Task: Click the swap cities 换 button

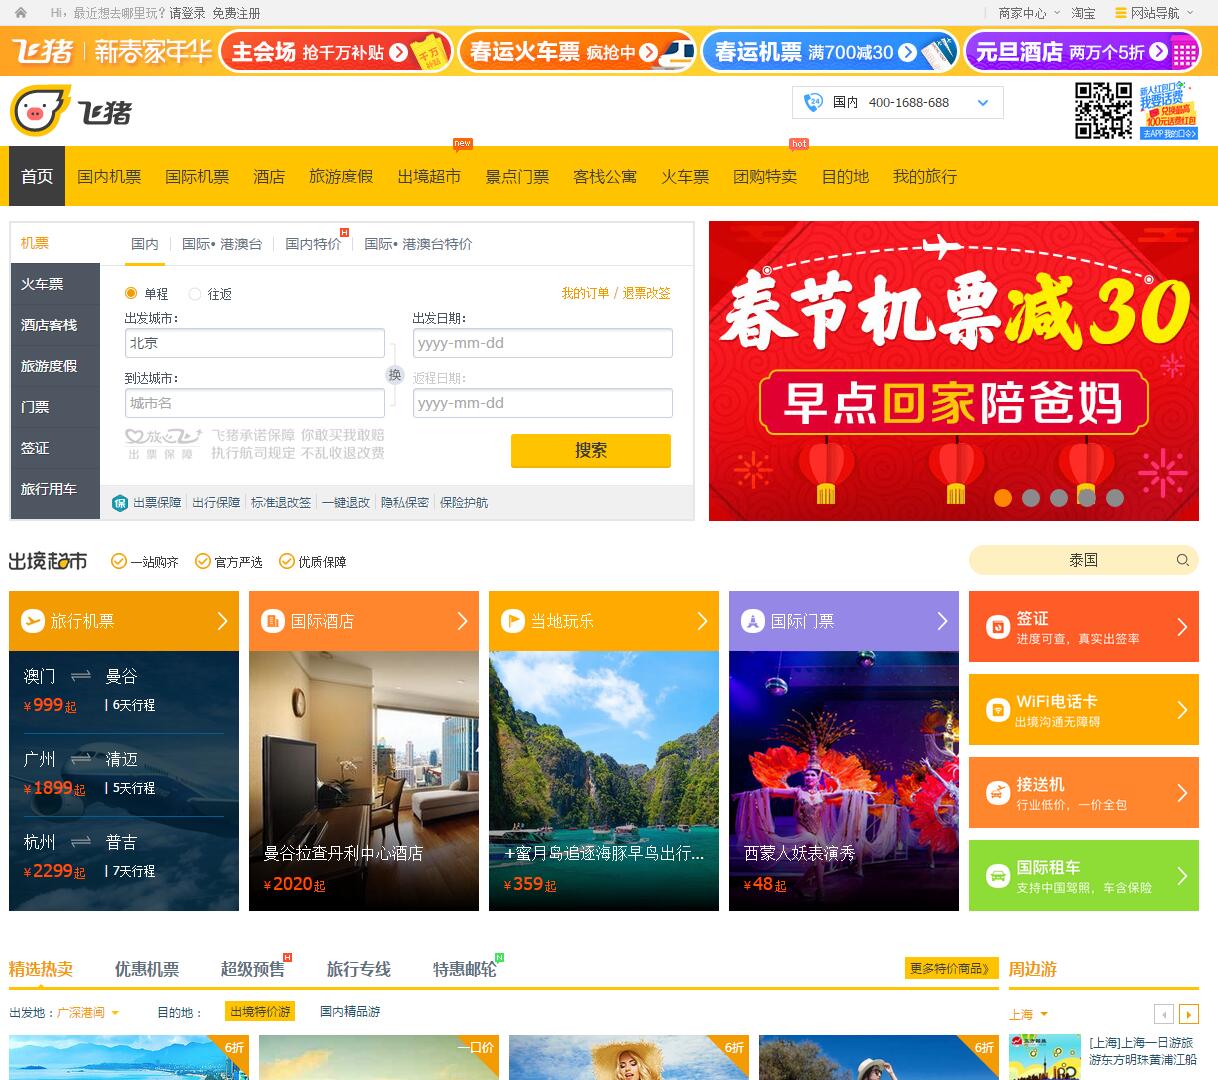Action: [395, 375]
